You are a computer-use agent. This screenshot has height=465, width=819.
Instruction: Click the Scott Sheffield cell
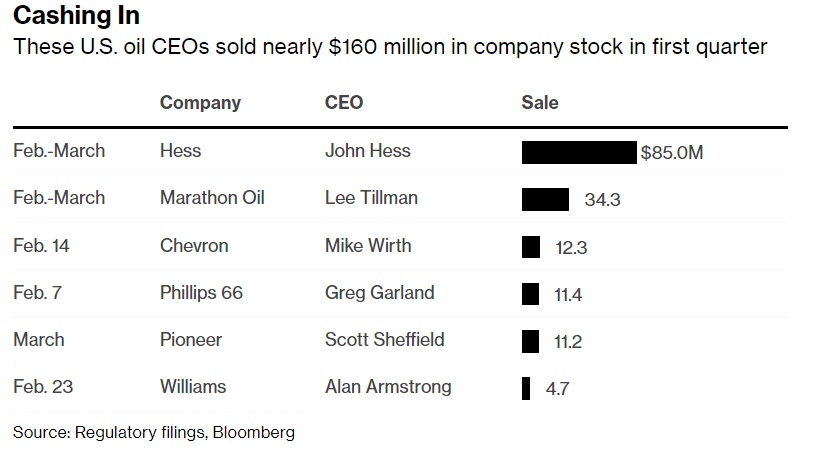point(384,340)
